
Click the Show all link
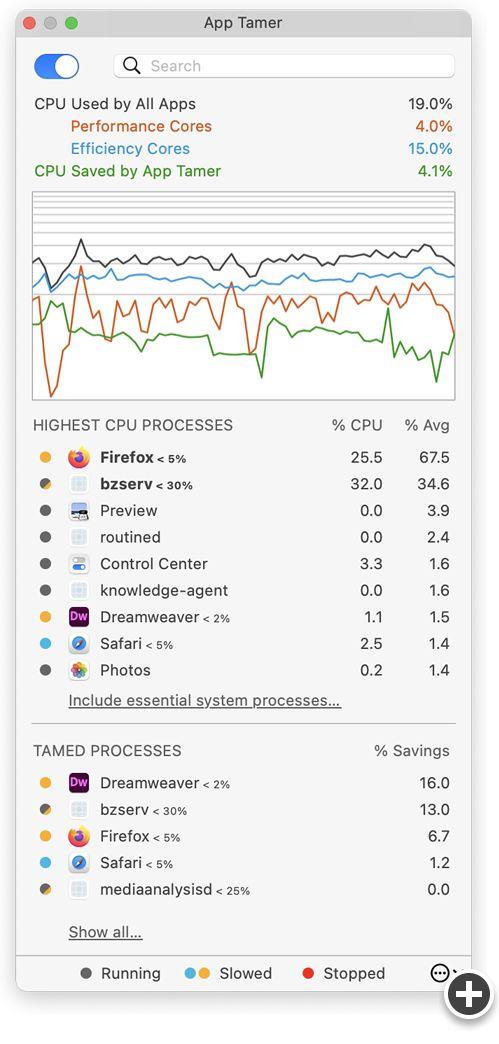[105, 932]
